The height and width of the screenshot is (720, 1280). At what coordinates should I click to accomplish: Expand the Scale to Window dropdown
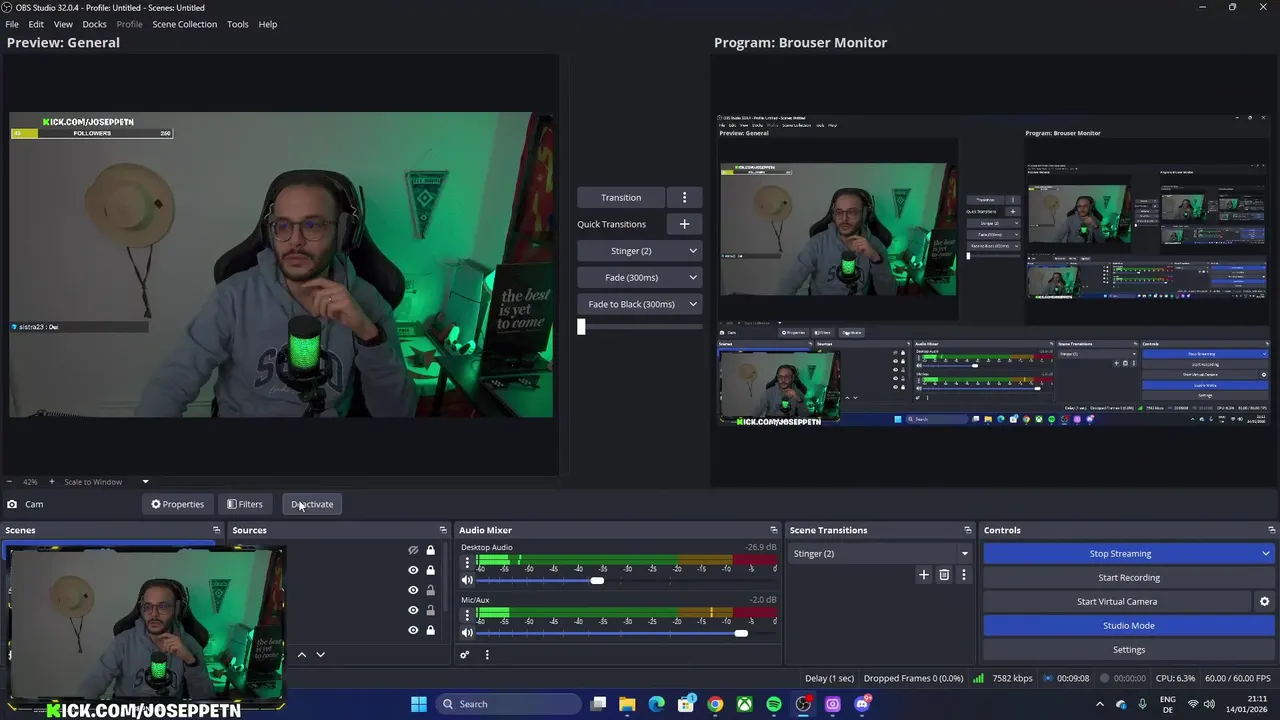145,482
